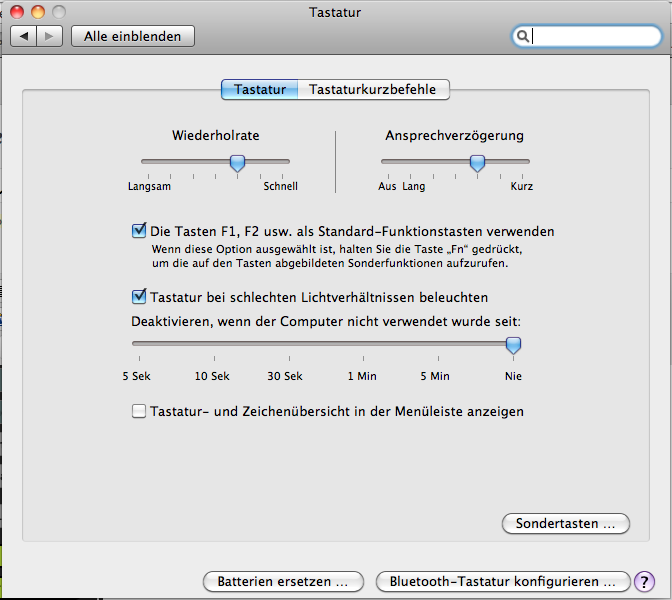Open the Sondertasten dialog
The height and width of the screenshot is (600, 672).
565,523
